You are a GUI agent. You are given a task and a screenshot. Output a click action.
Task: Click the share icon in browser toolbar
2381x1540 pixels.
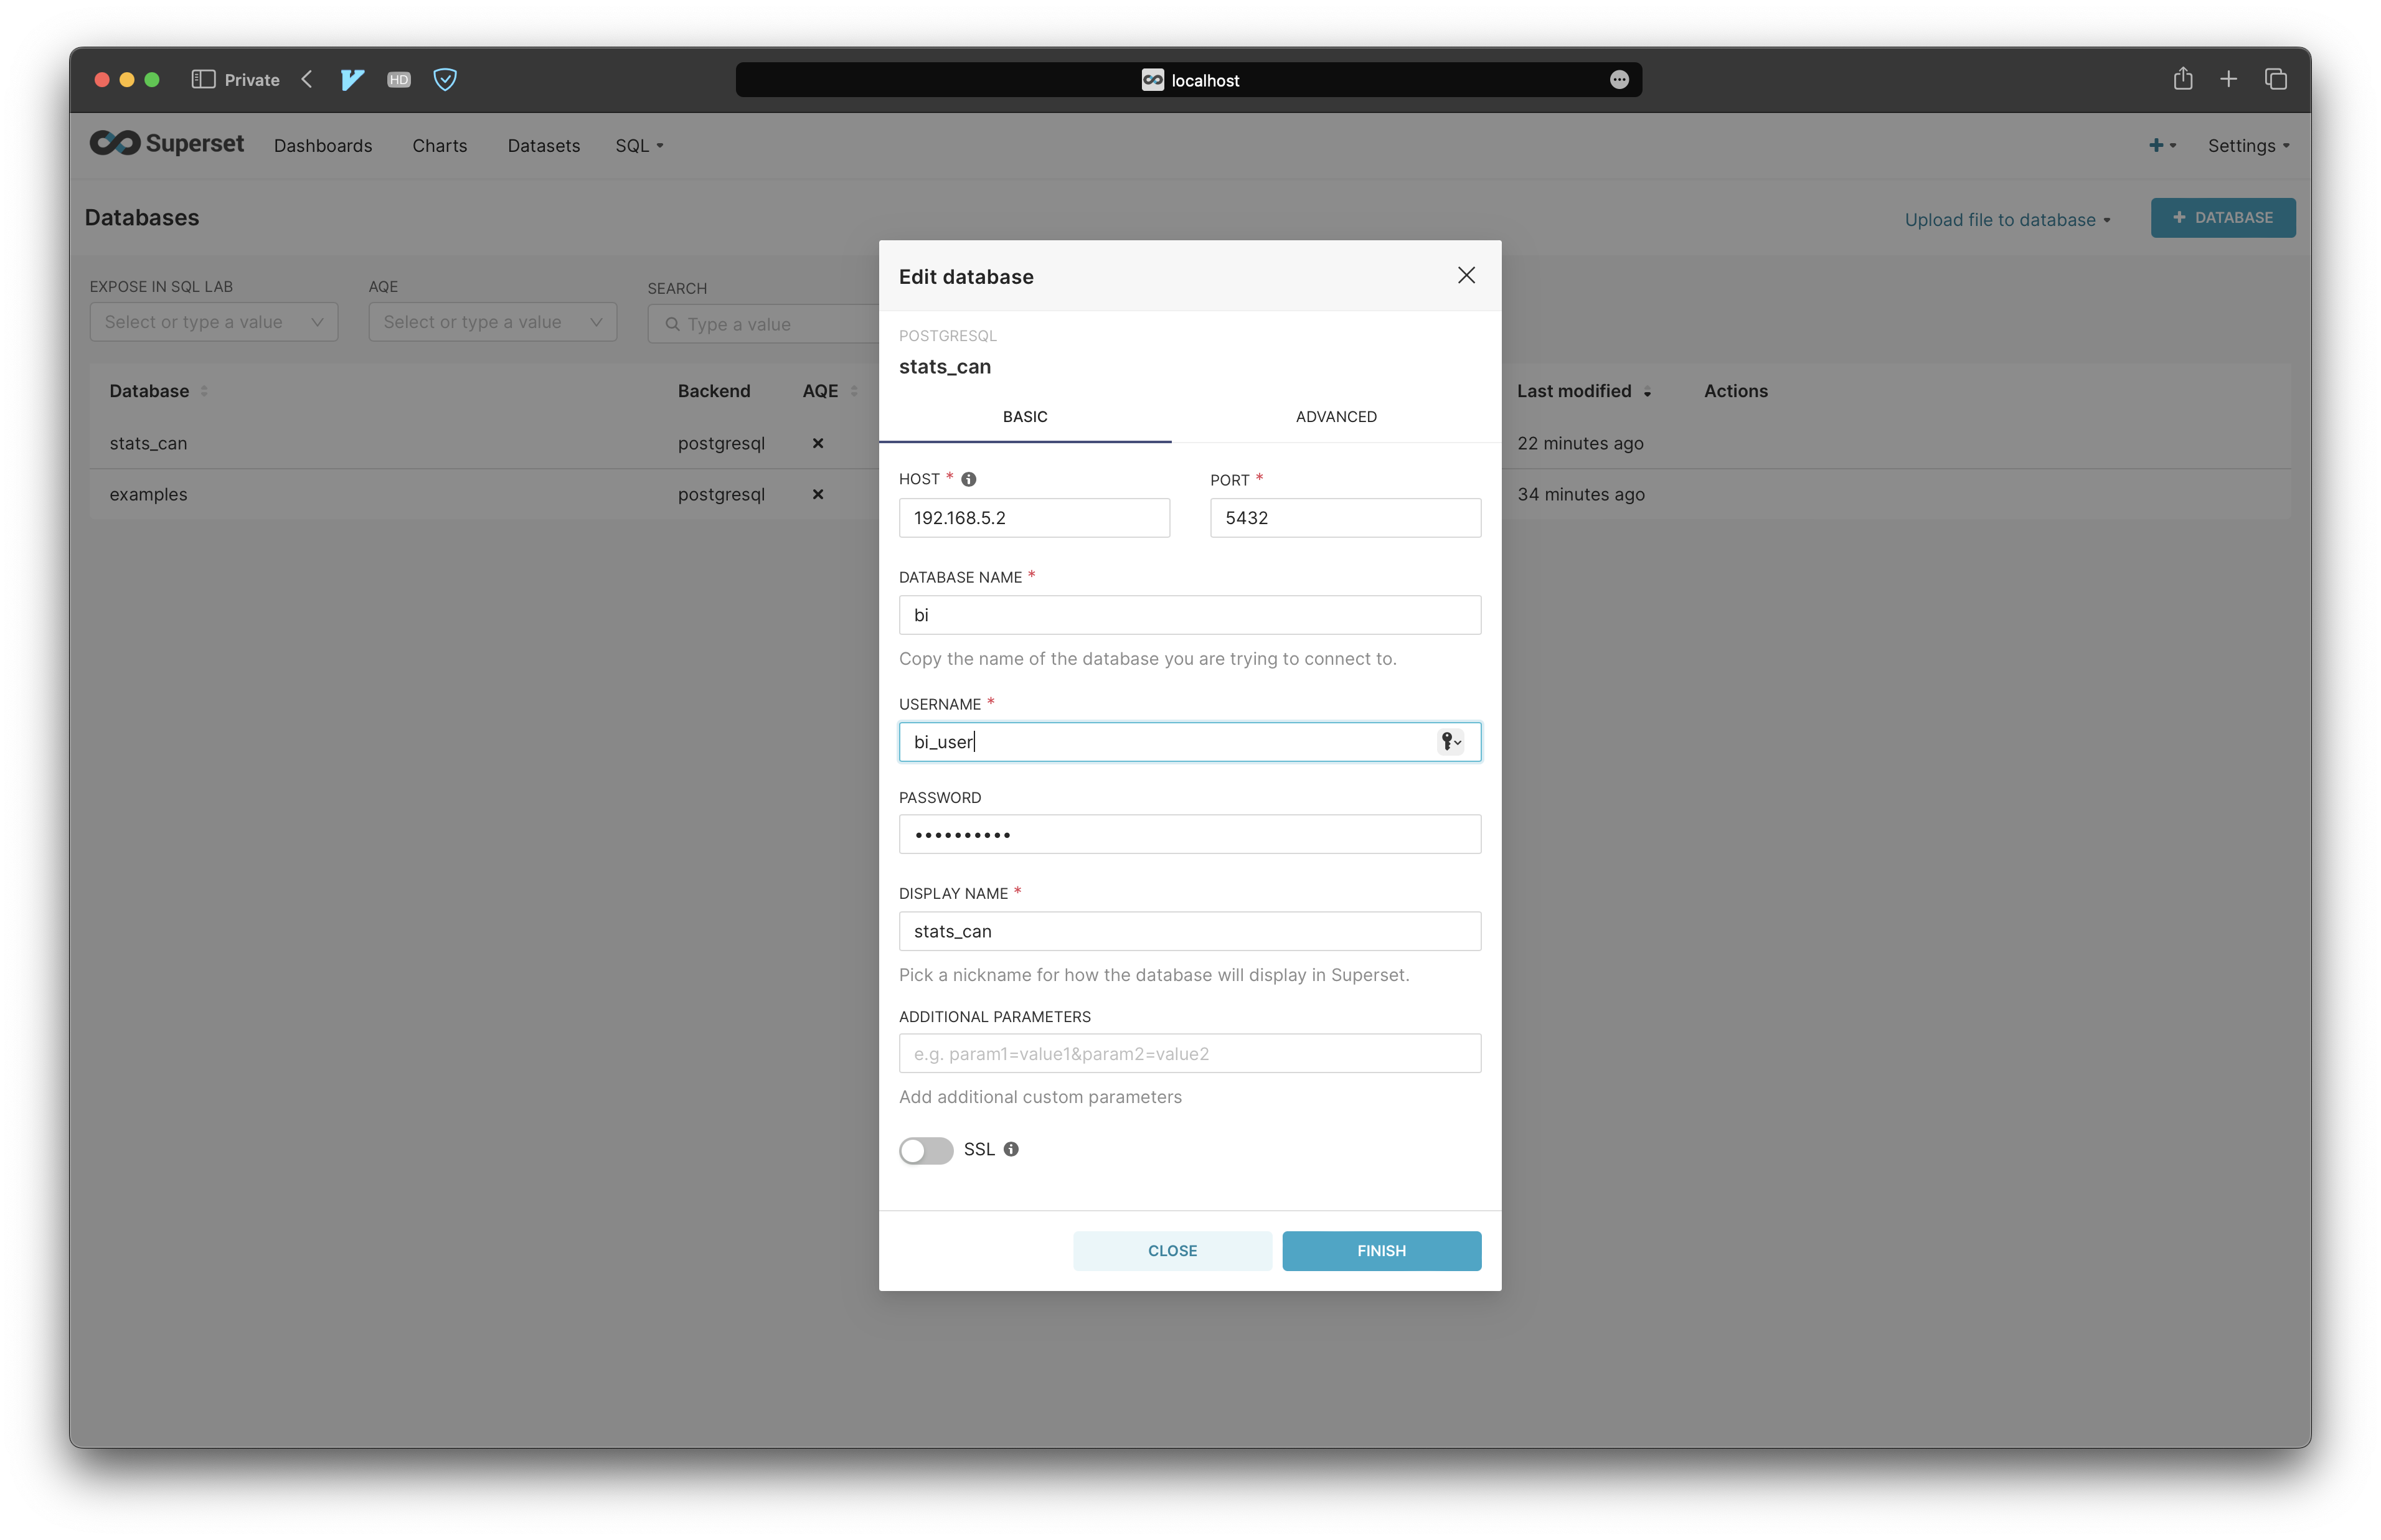(2182, 79)
